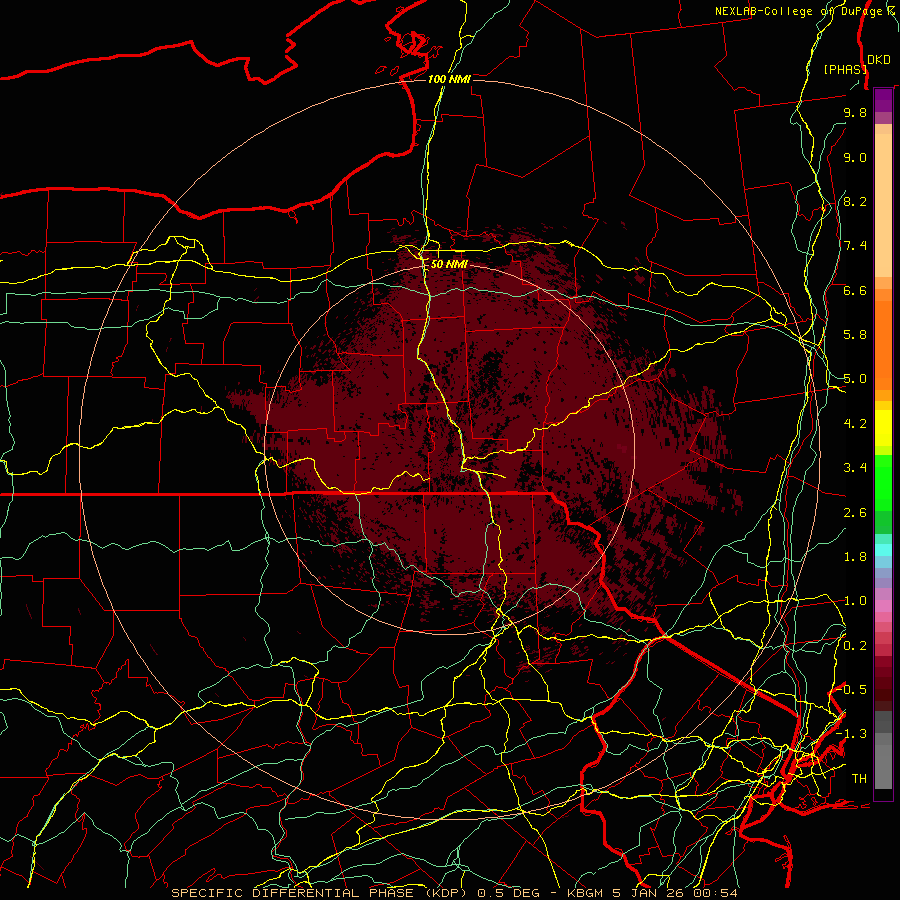Click the pink segment beside 1.0

pyautogui.click(x=883, y=606)
